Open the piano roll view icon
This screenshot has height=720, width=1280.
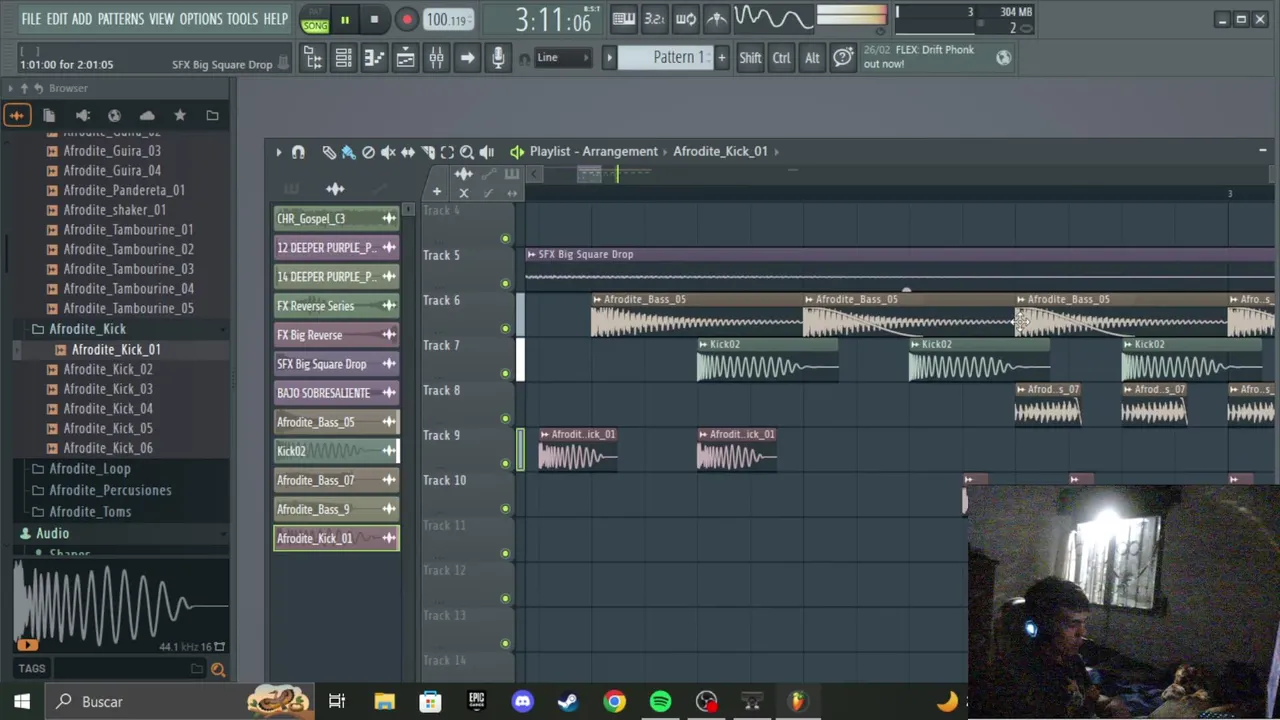374,58
